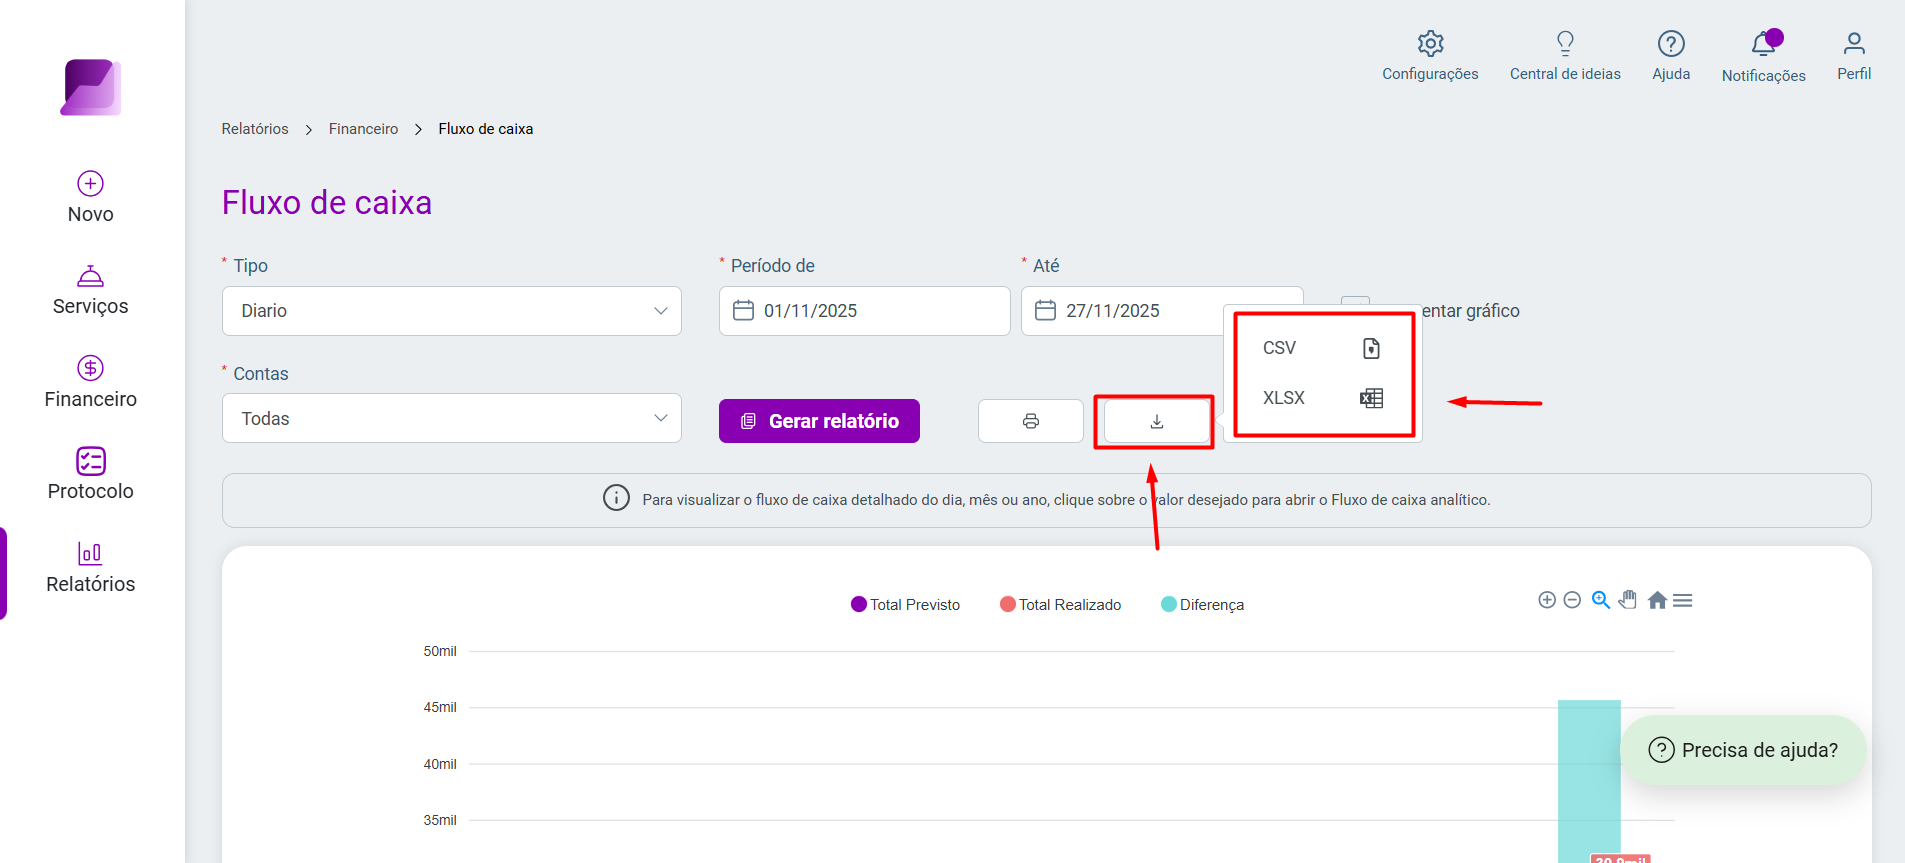Select the chart selection zoom tool
This screenshot has width=1905, height=863.
1601,600
